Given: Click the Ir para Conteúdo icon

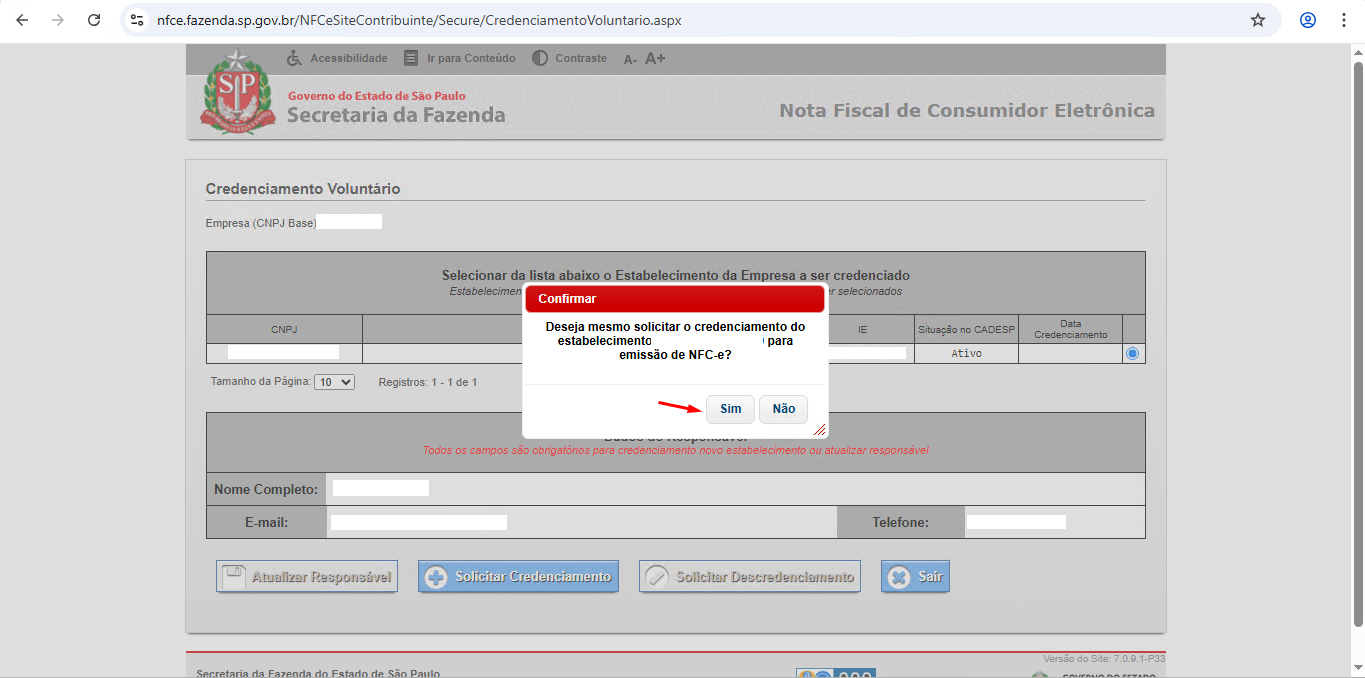Looking at the screenshot, I should (411, 58).
